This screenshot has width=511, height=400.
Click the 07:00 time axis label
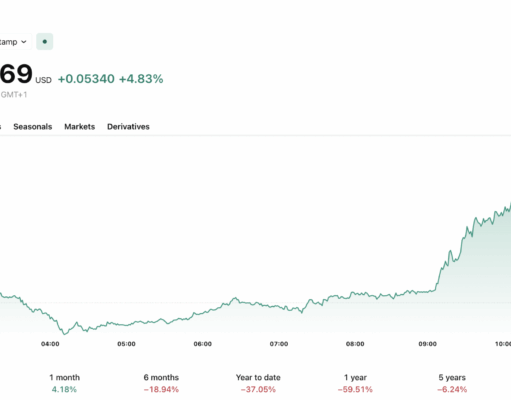click(279, 344)
